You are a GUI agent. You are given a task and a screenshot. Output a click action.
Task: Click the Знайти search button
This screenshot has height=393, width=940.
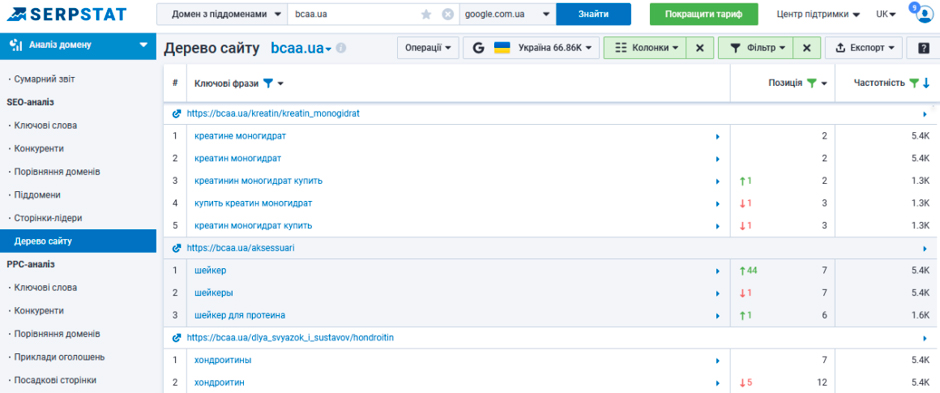point(593,14)
